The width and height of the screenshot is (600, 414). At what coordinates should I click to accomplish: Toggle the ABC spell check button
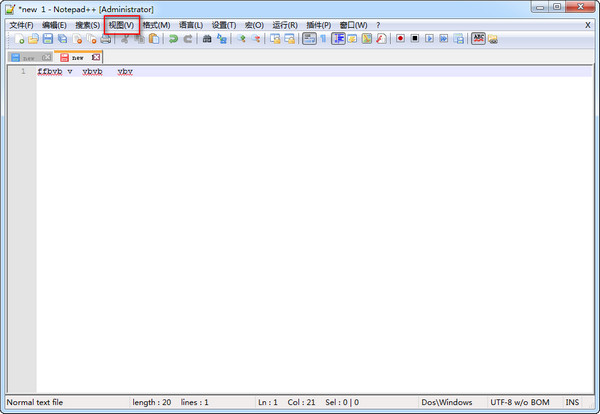click(x=478, y=38)
